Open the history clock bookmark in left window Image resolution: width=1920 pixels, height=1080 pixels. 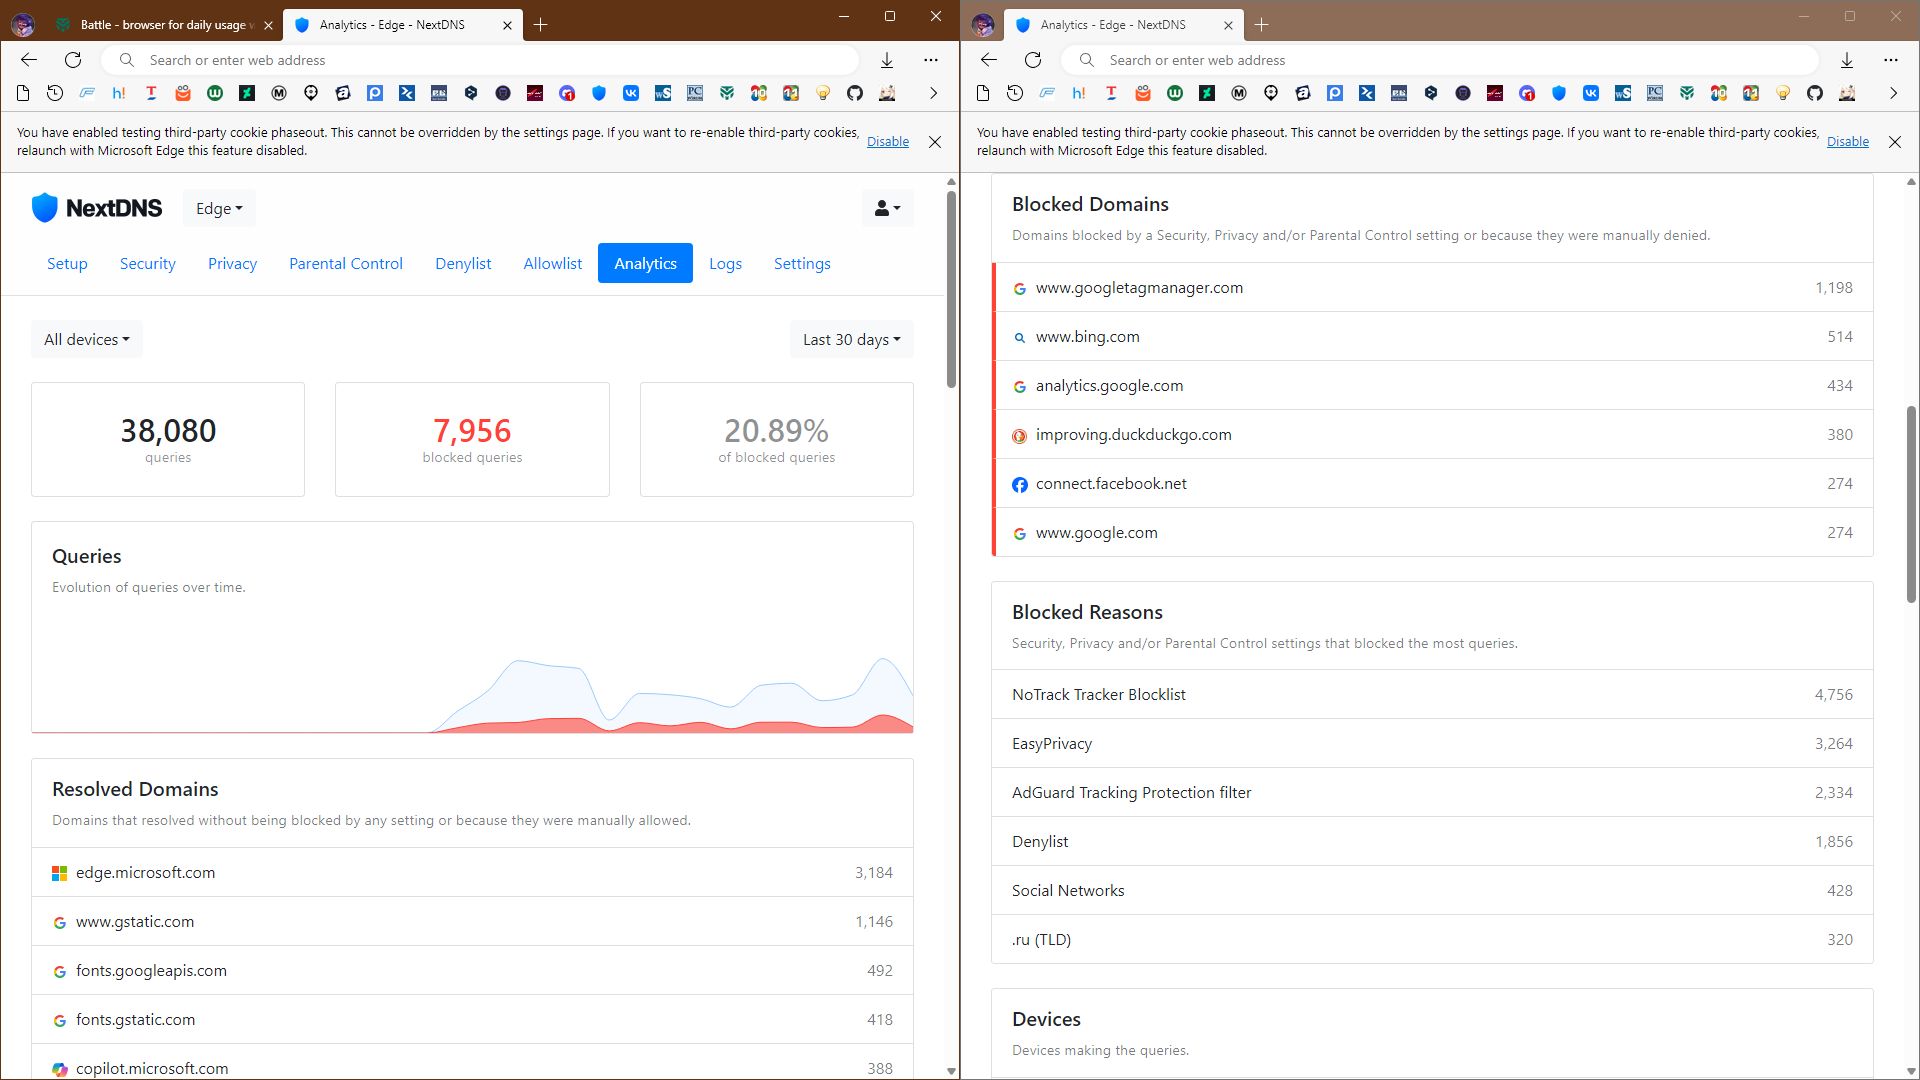click(x=55, y=93)
